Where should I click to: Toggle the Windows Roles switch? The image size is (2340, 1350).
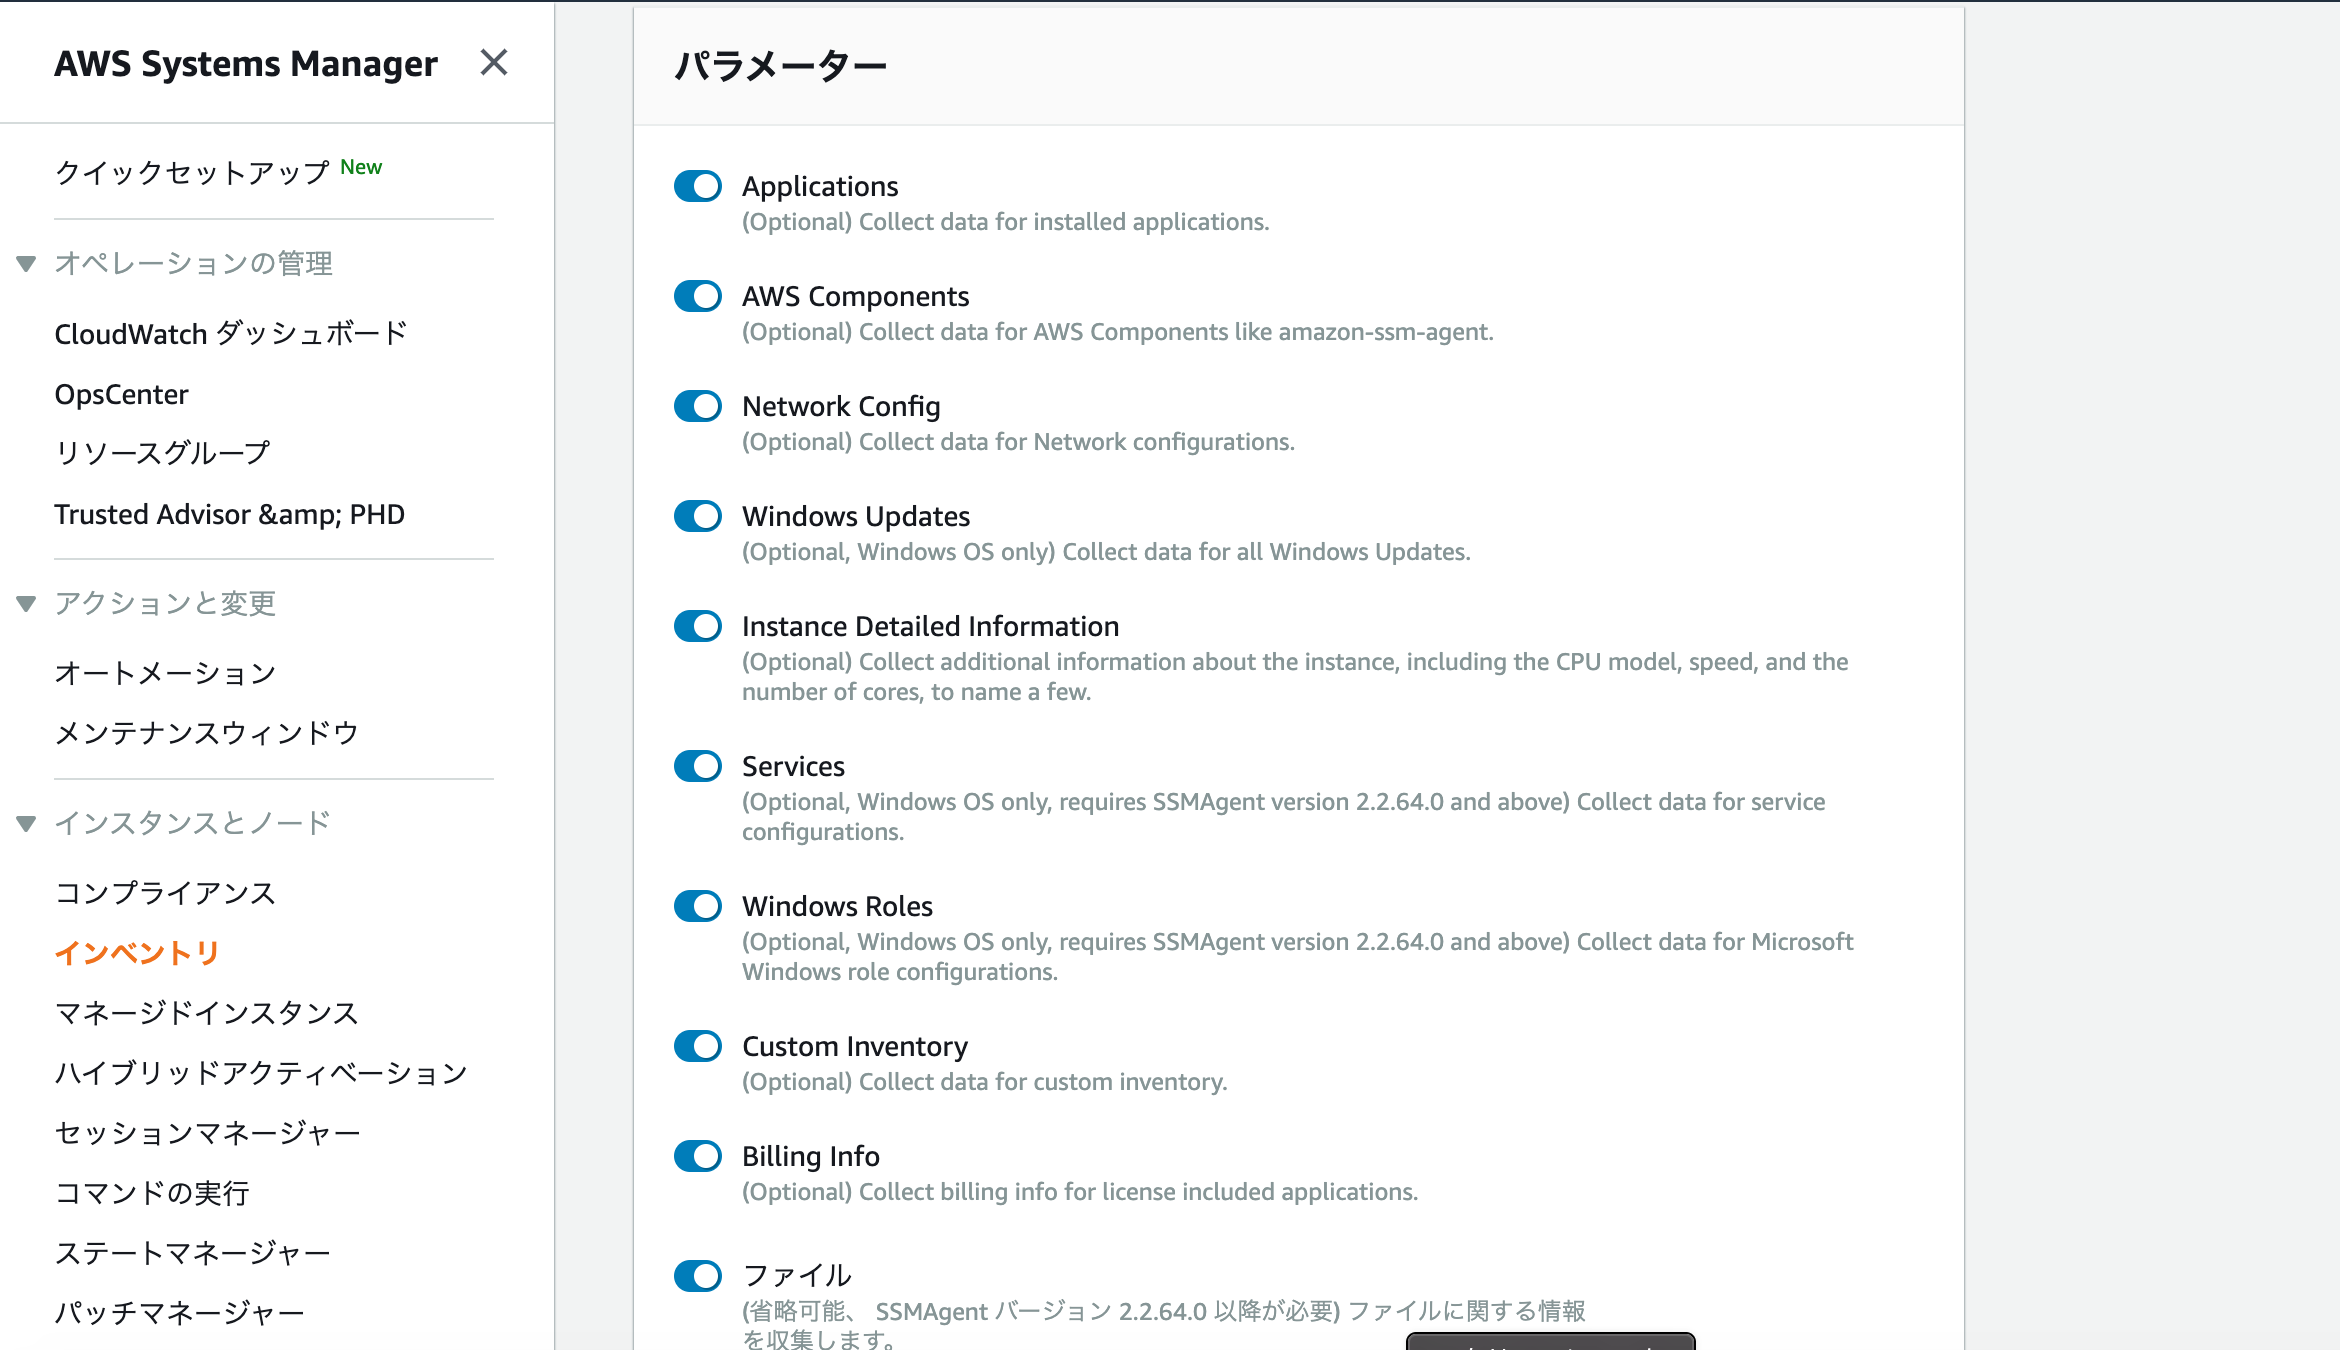click(x=698, y=906)
